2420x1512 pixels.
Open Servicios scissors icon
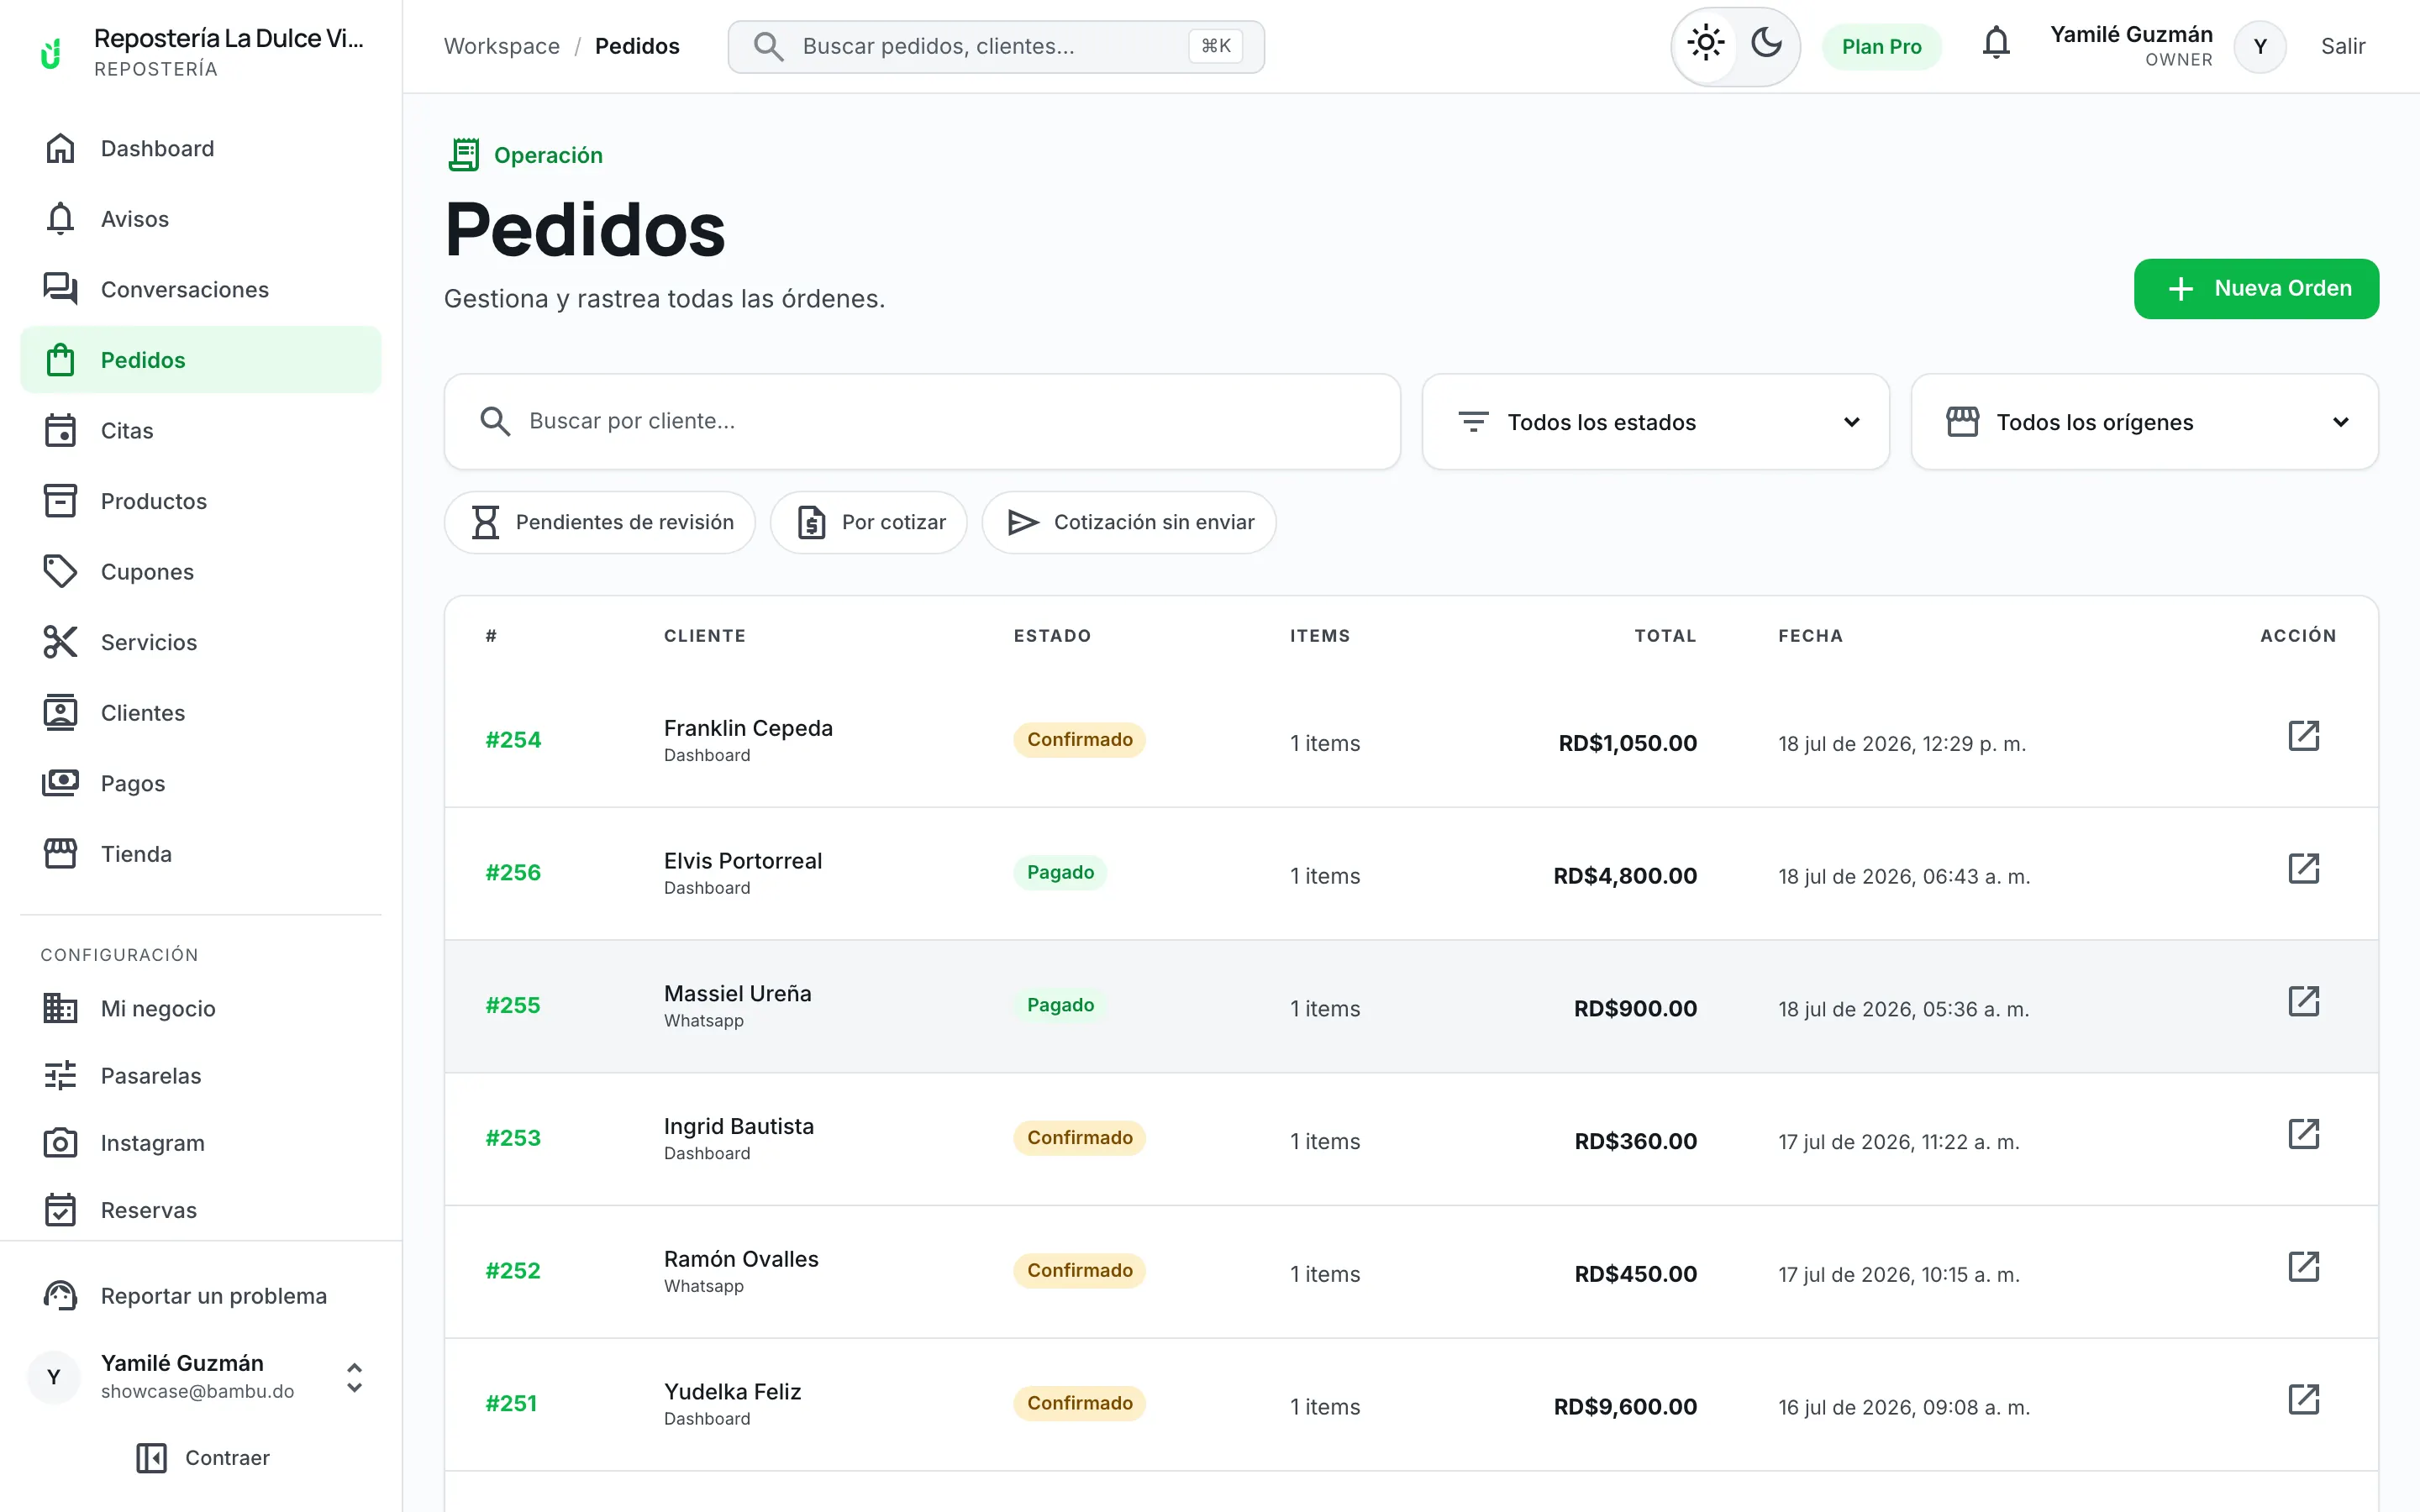[60, 642]
